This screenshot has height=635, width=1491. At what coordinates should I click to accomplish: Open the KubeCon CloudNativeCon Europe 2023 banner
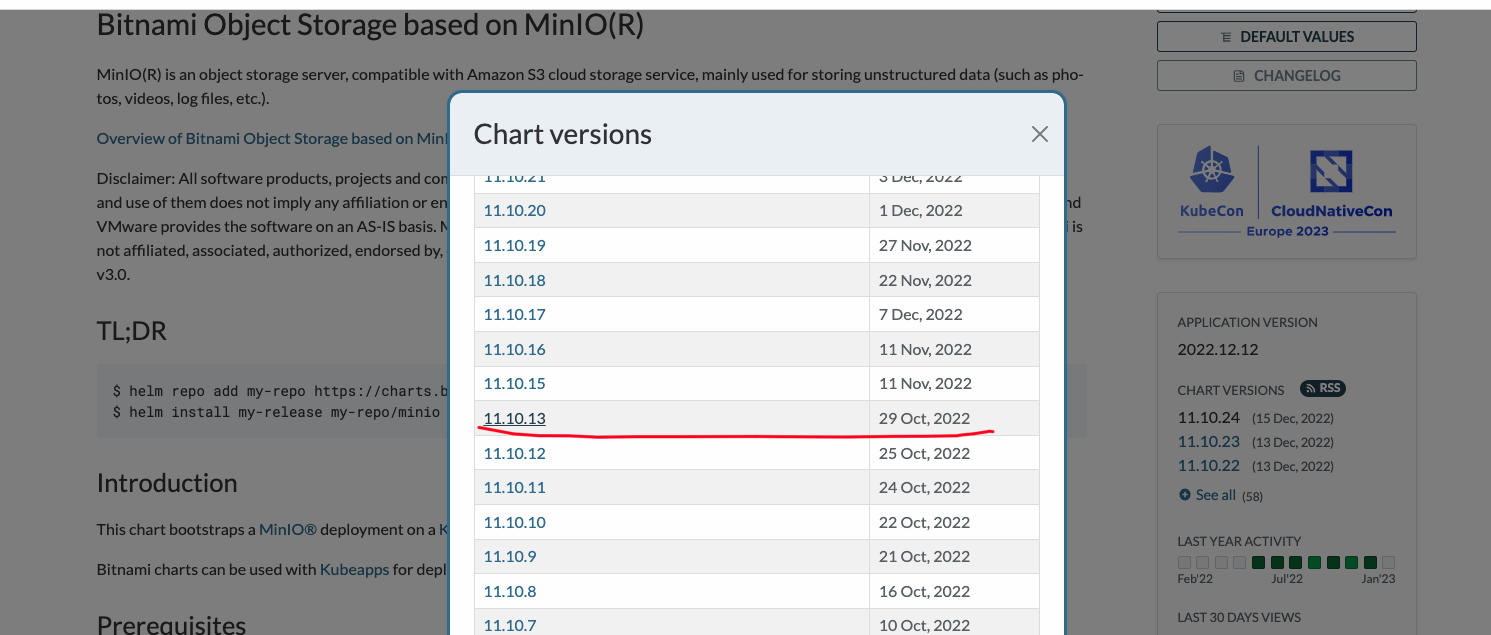(1286, 192)
